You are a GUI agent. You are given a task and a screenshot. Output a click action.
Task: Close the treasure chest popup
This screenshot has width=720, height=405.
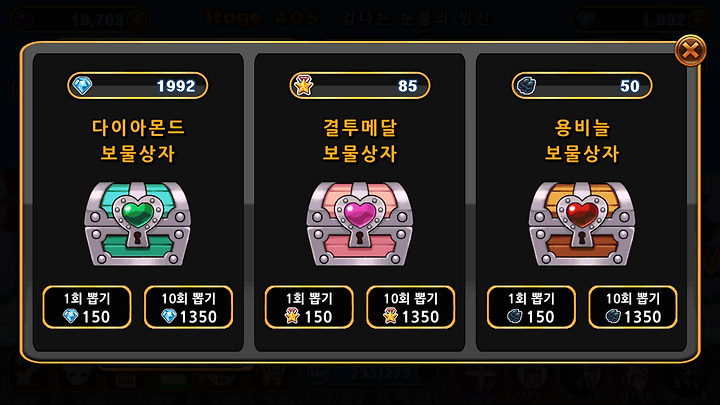tap(690, 51)
